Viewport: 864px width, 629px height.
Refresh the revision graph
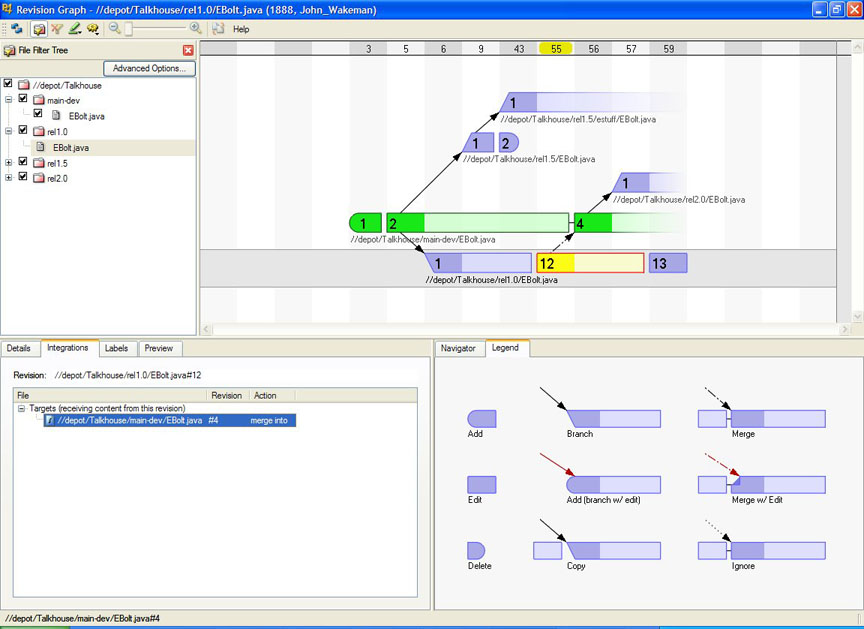click(x=17, y=29)
